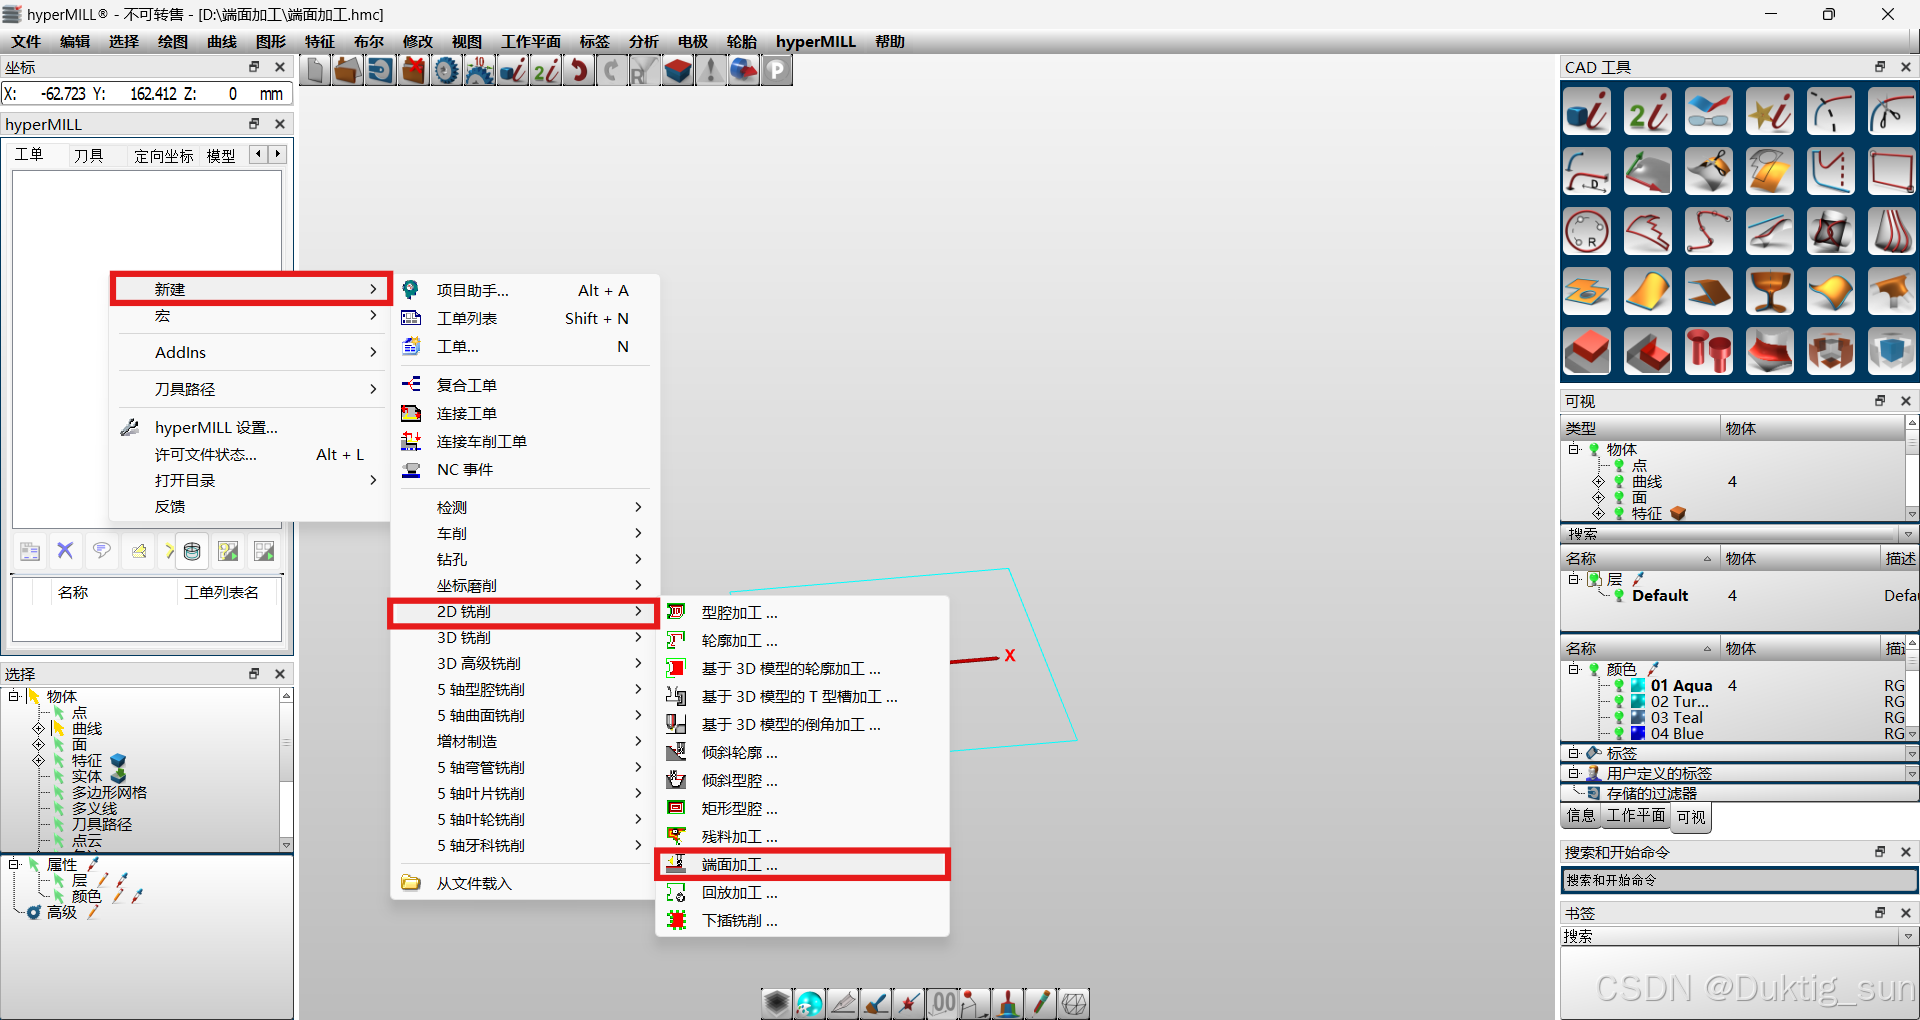Click the 02 Tur... color swatch
This screenshot has height=1020, width=1920.
(1638, 702)
